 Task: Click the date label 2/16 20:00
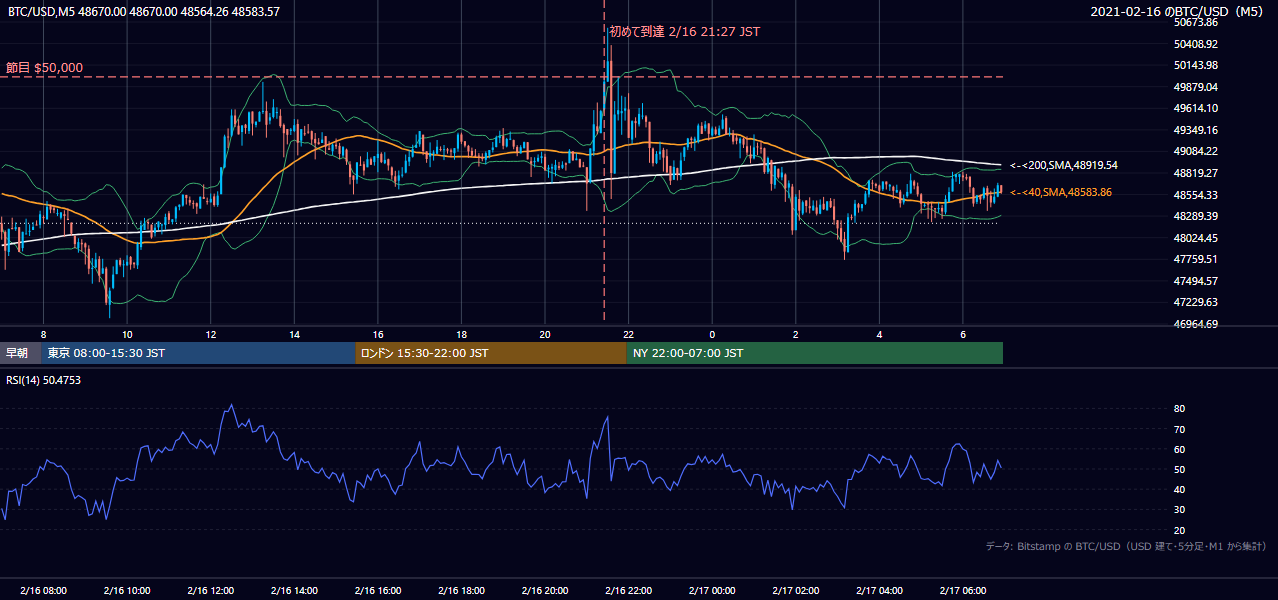point(544,591)
